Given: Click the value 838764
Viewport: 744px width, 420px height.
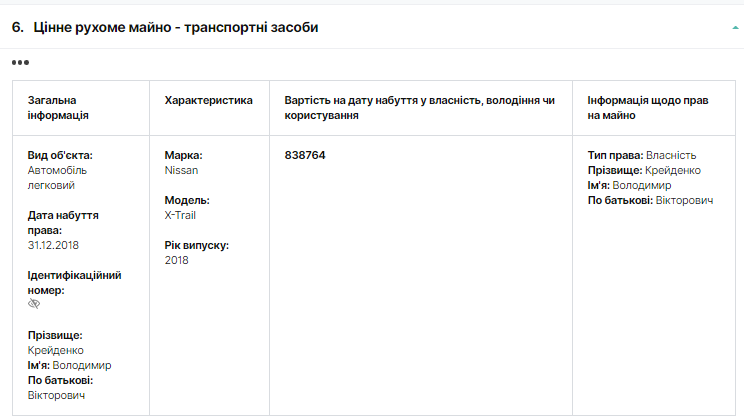Looking at the screenshot, I should coord(305,155).
